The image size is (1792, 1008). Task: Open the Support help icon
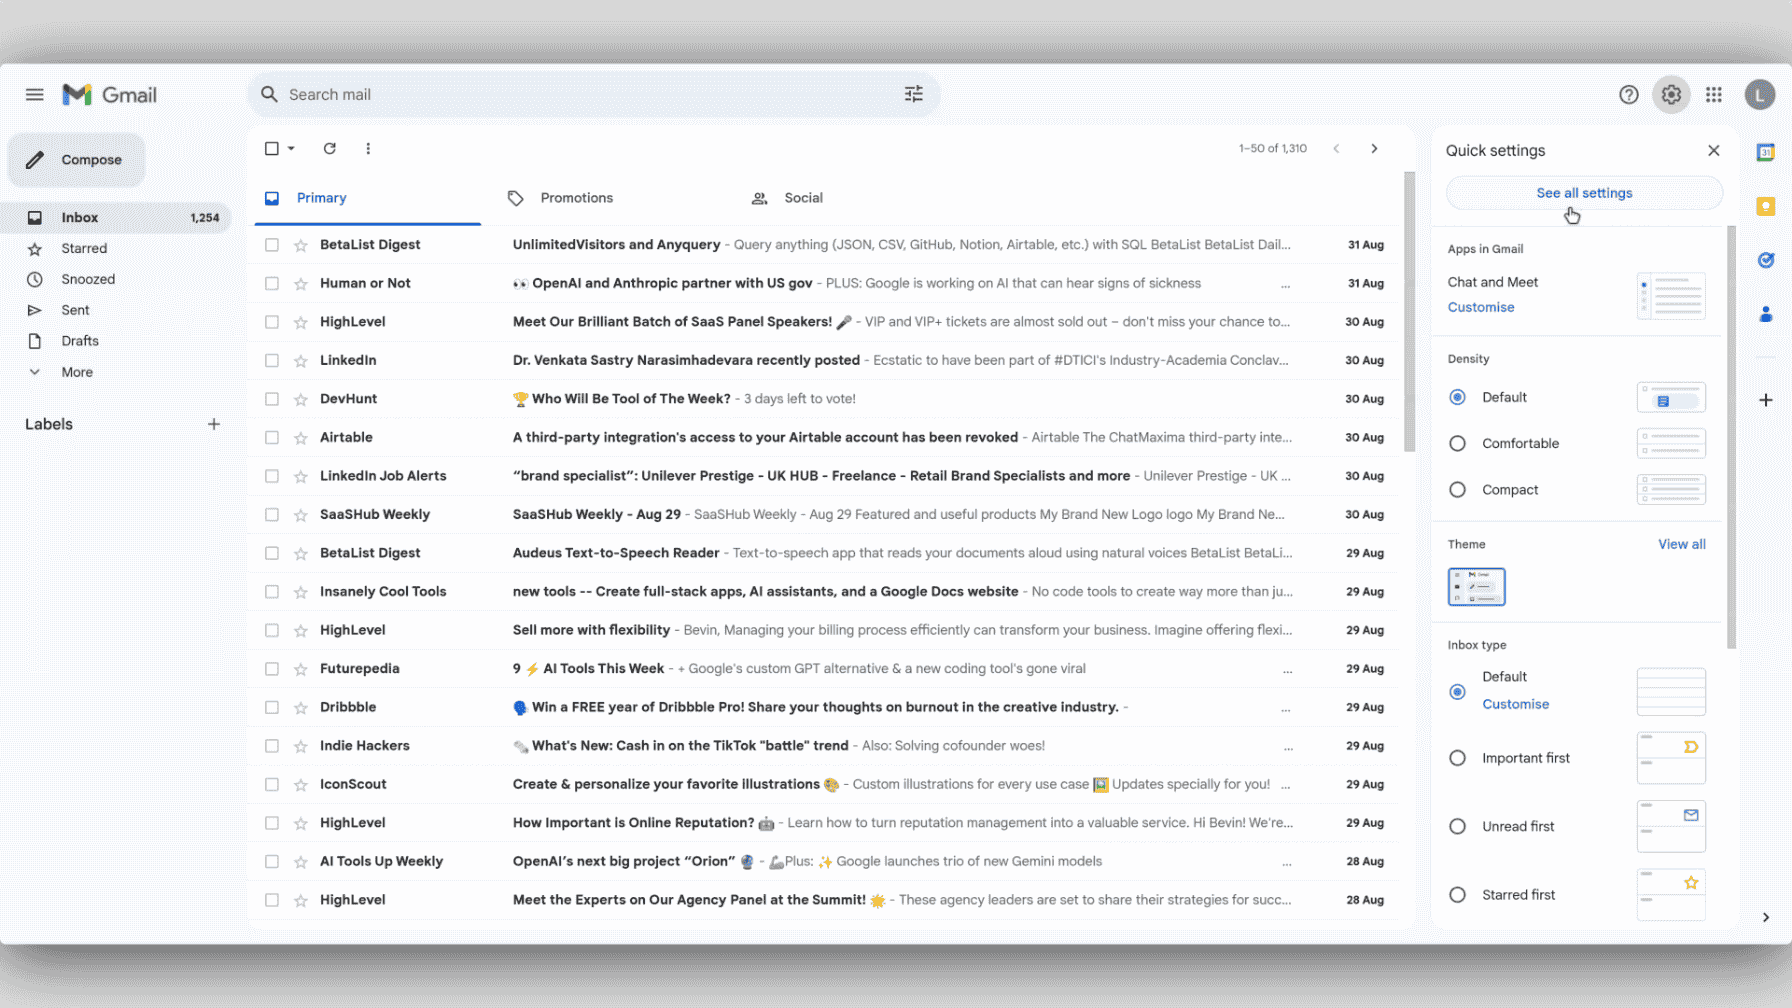point(1629,95)
